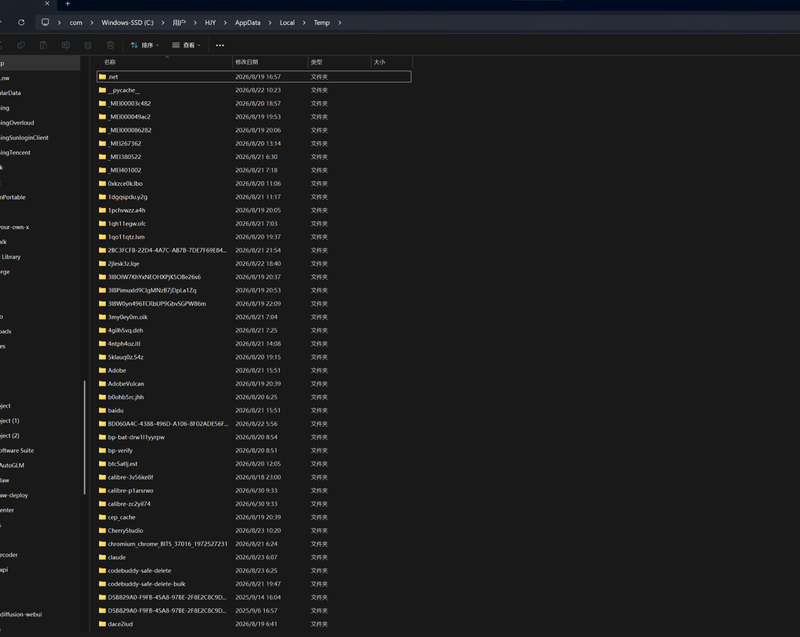Select diffusion-webui in navigation pane
This screenshot has width=800, height=637.
(21, 615)
